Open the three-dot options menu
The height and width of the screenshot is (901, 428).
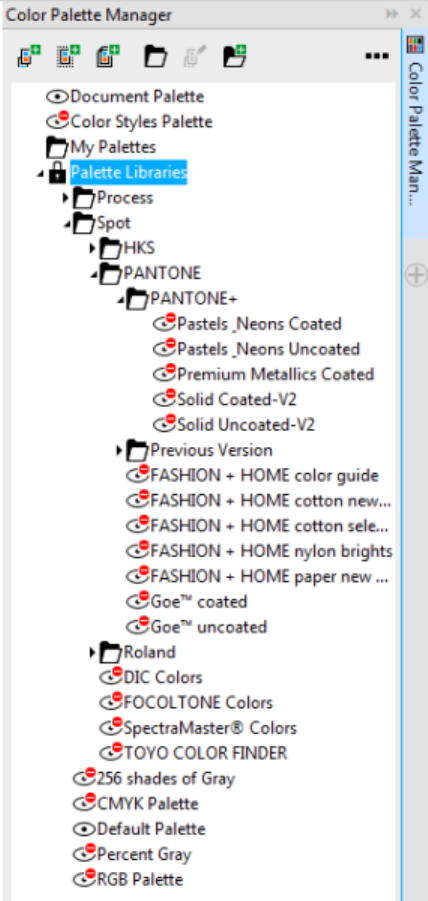[x=377, y=56]
